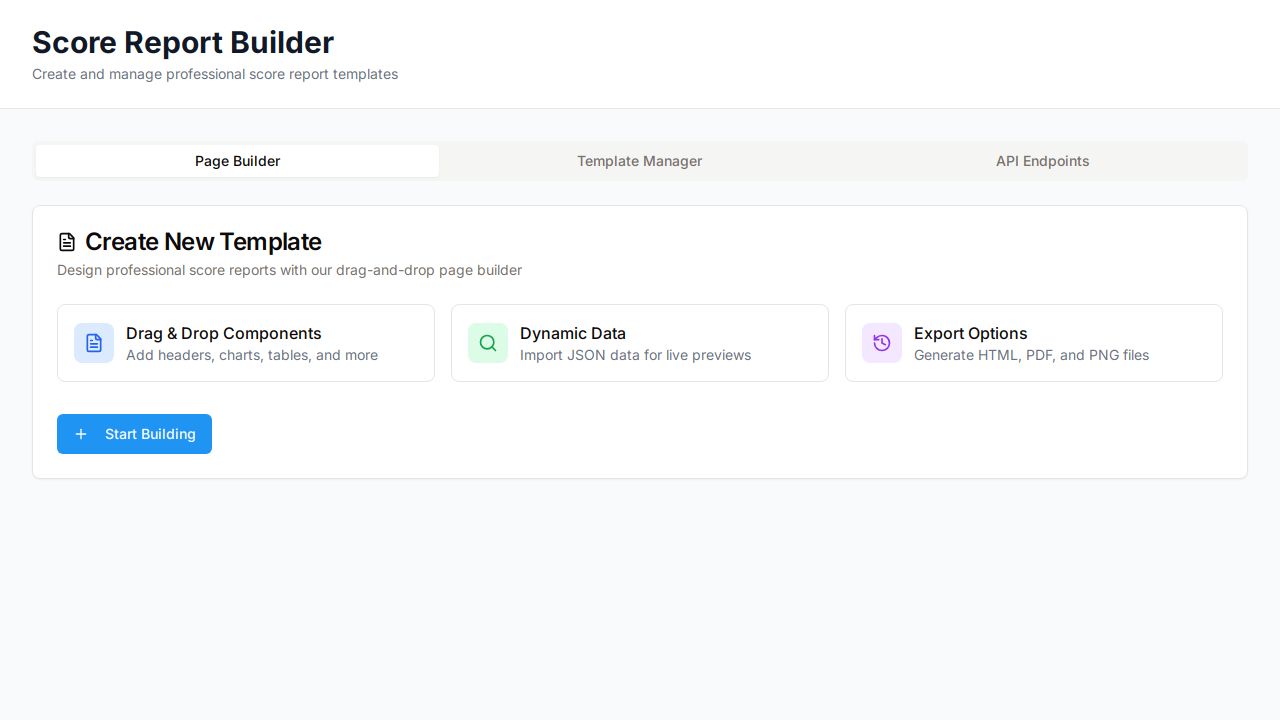Click the drag-and-drop page builder description line
Viewport: 1280px width, 720px height.
[289, 270]
